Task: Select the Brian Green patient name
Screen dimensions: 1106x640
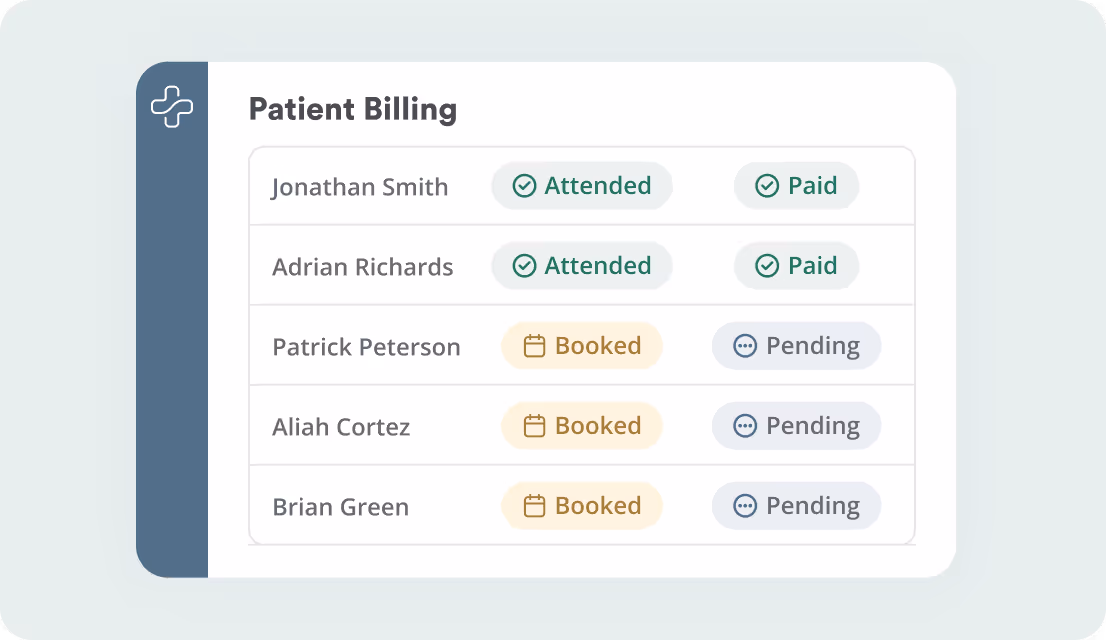Action: (340, 507)
